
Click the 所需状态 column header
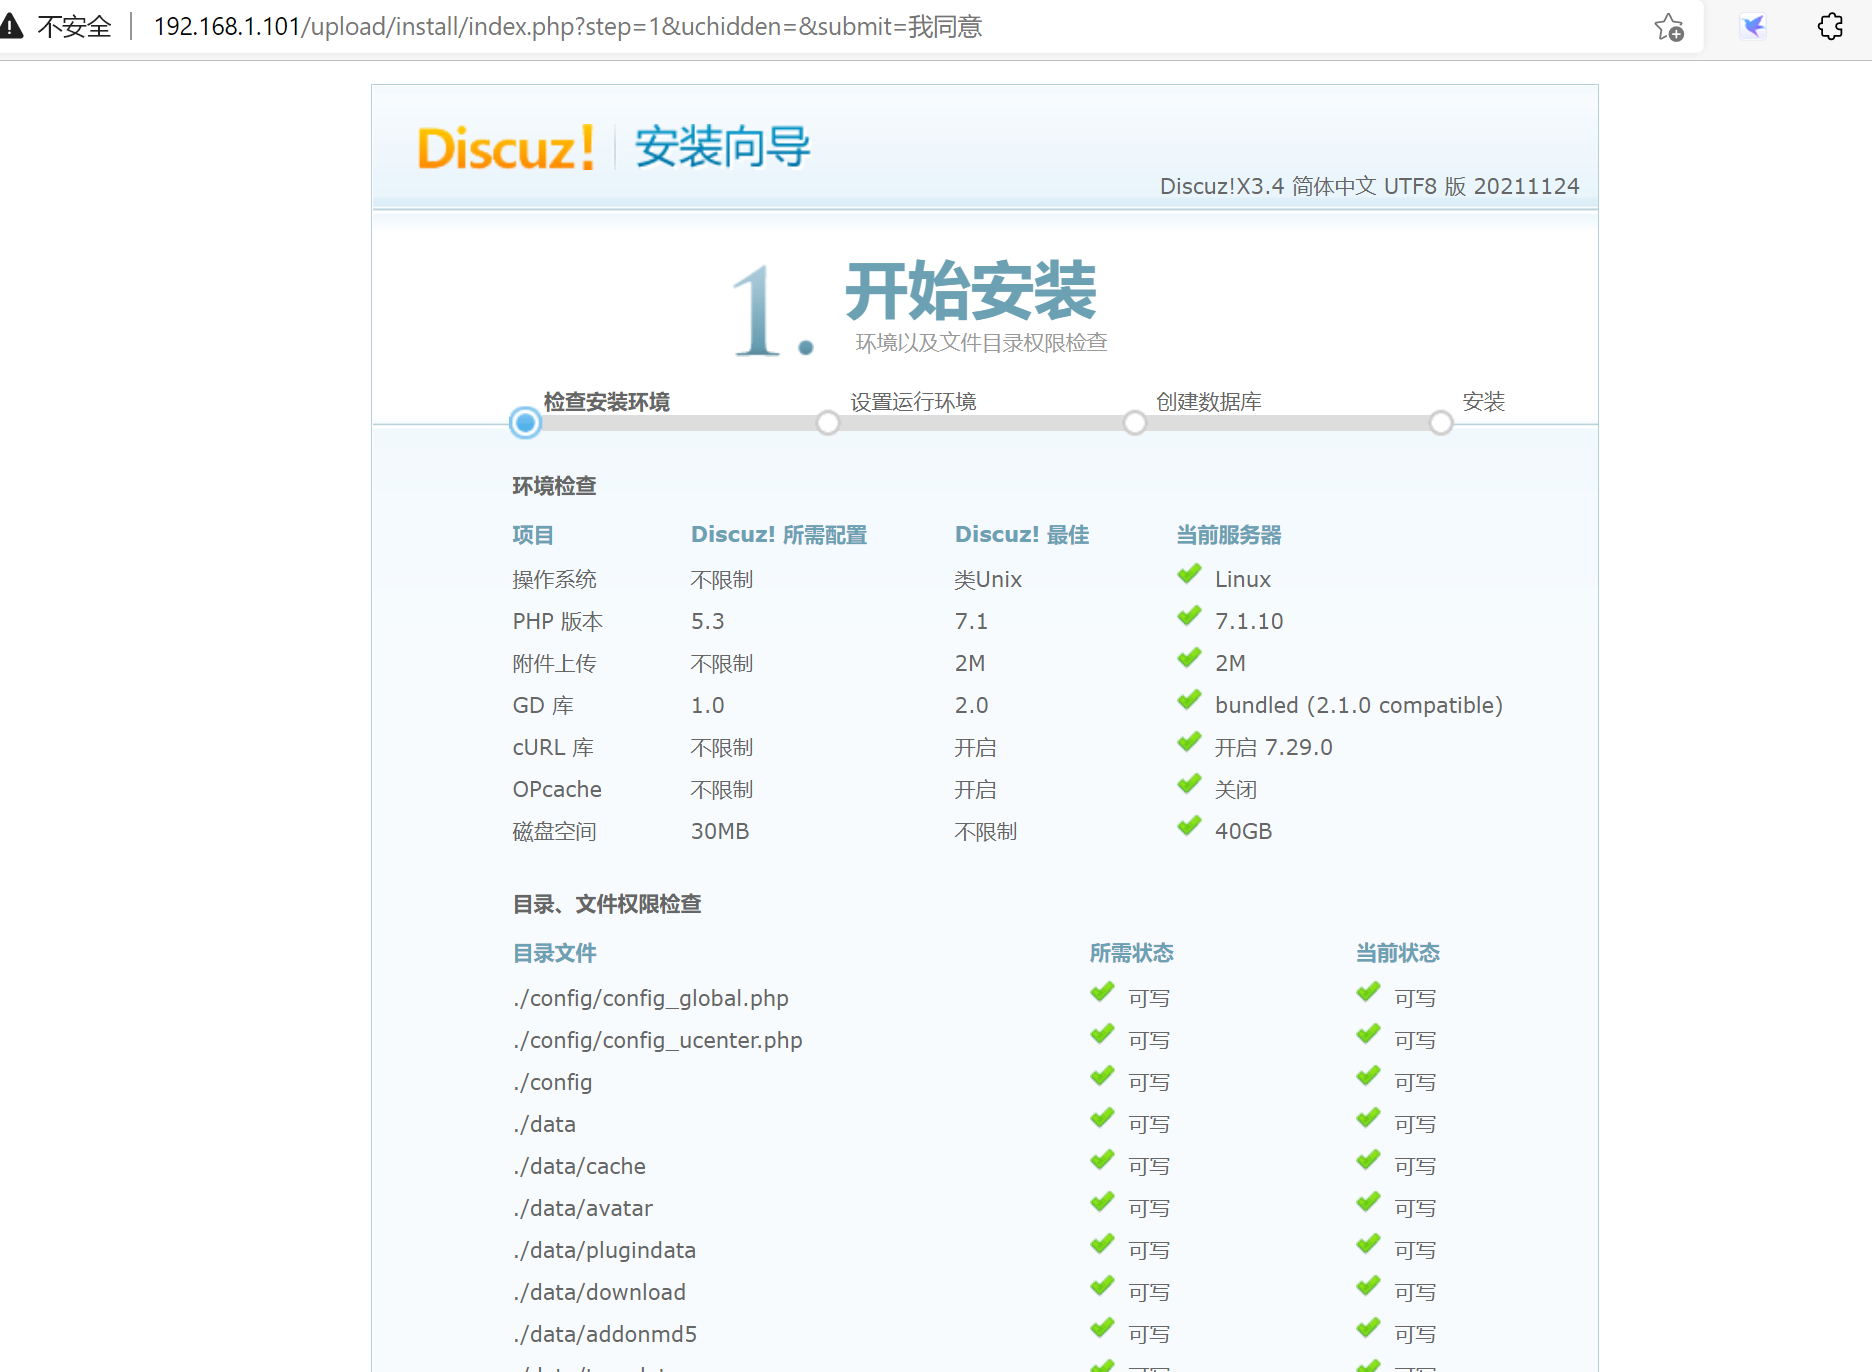[1132, 953]
